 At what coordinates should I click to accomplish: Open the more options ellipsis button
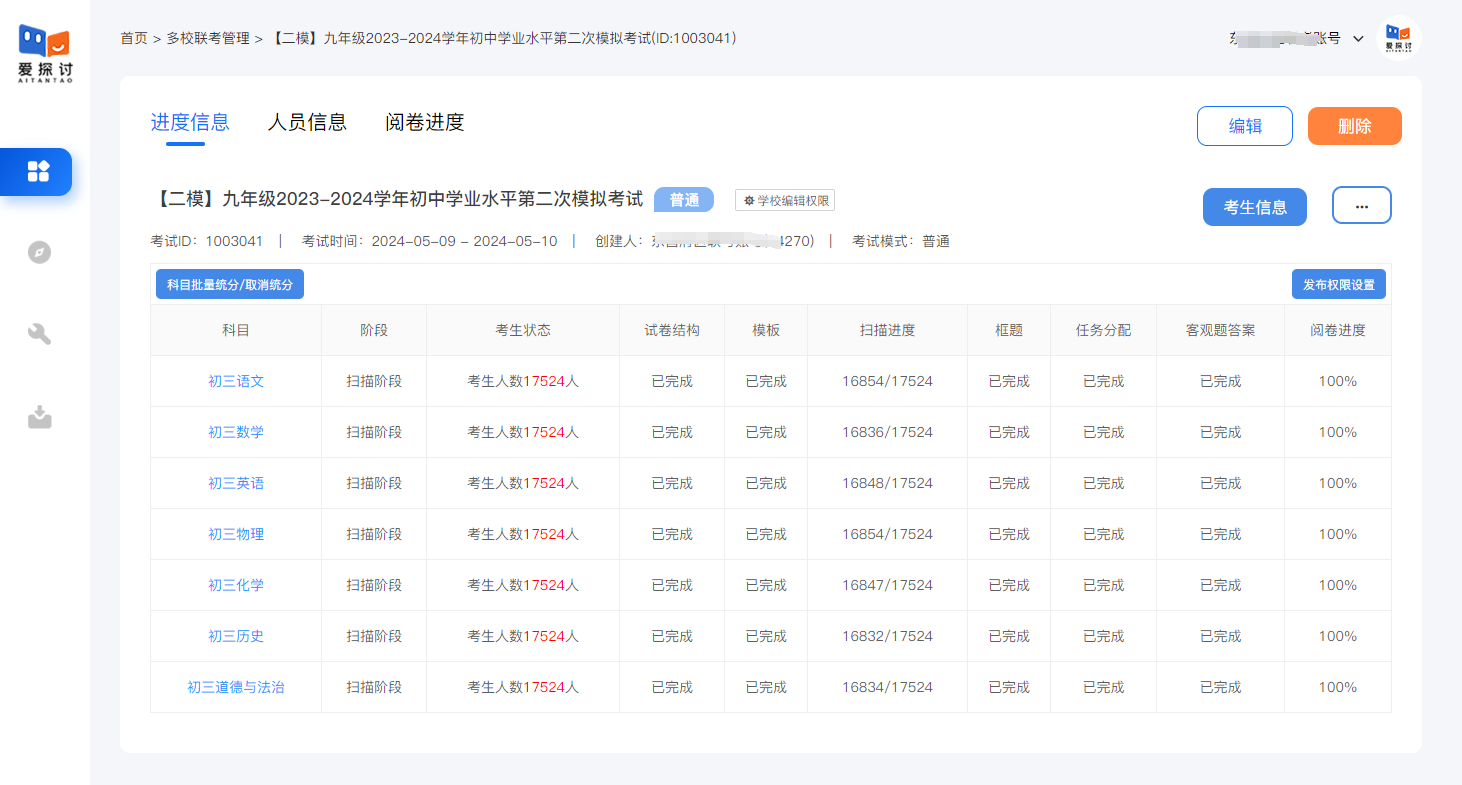click(1361, 205)
